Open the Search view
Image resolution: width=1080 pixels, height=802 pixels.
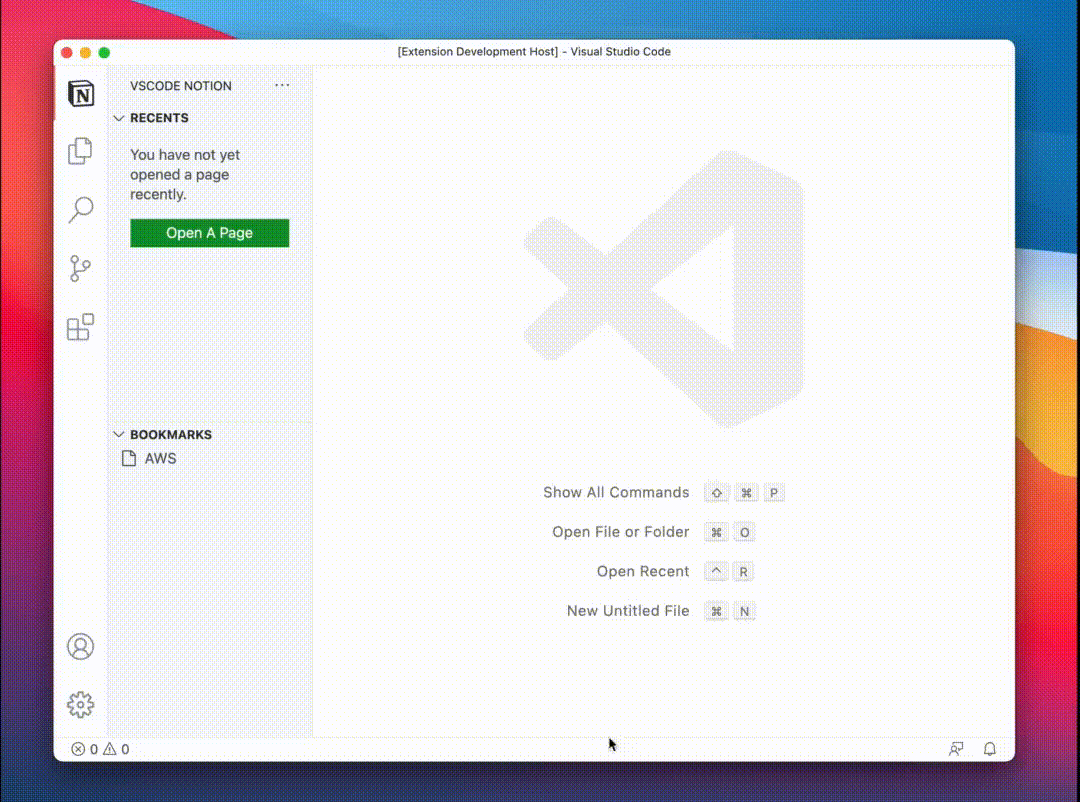click(81, 209)
